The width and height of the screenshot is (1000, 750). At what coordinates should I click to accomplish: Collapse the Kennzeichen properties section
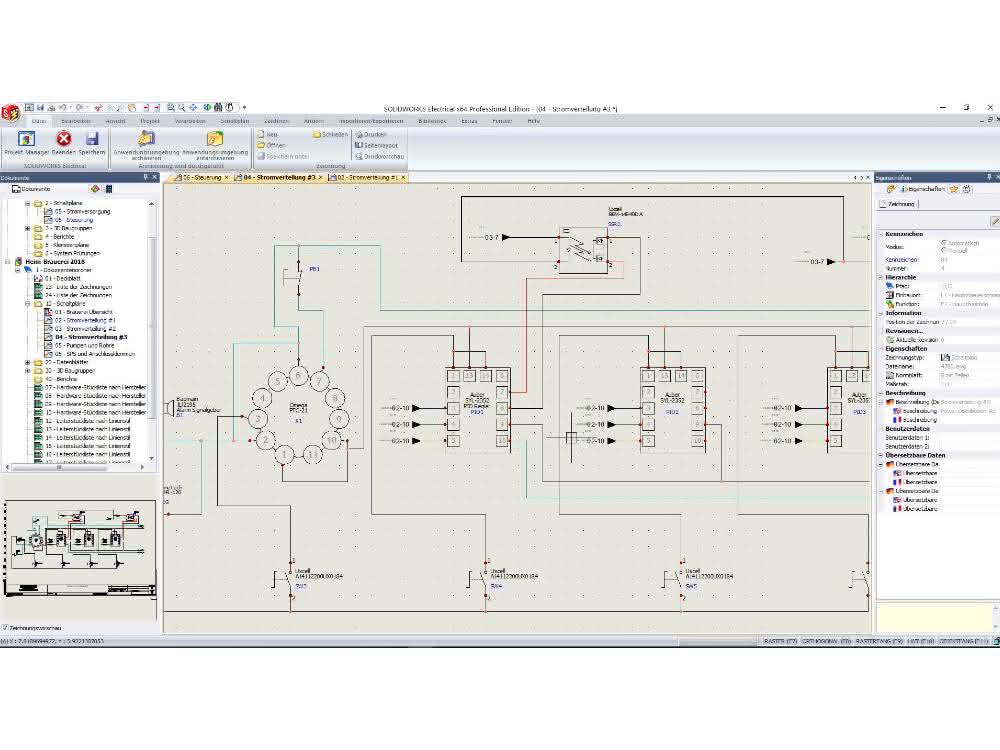881,234
